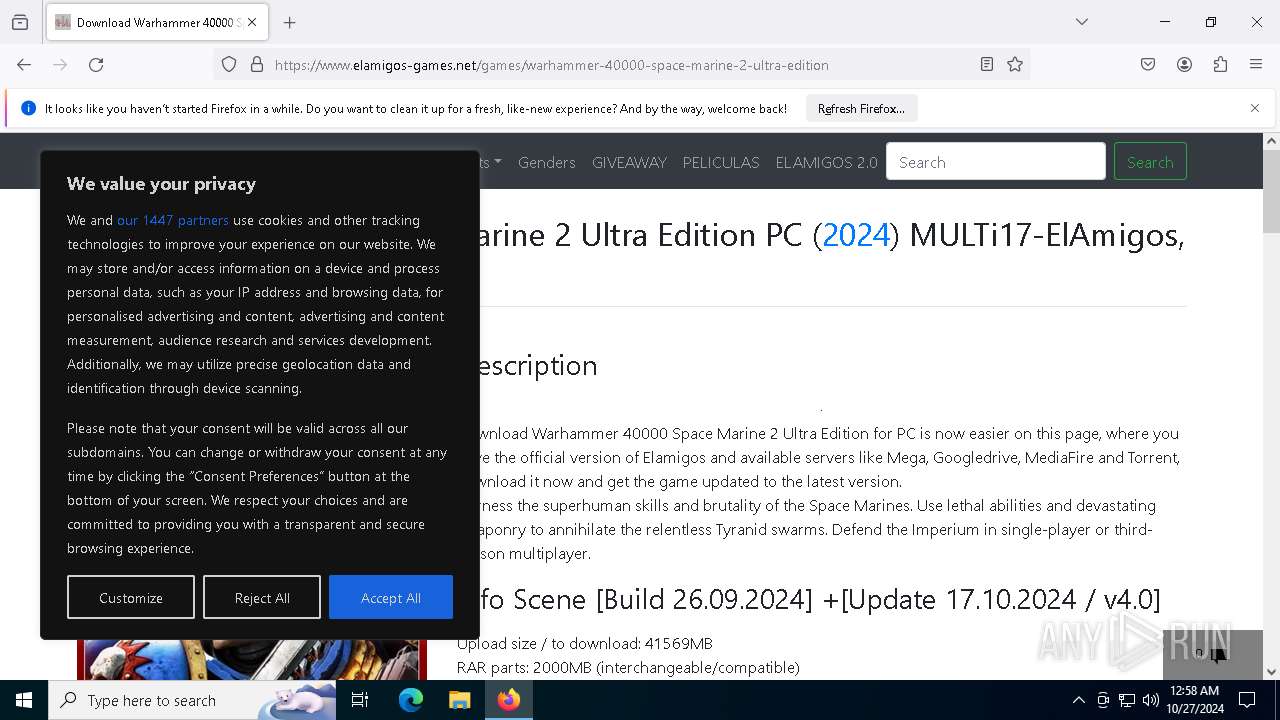Open the tracking protection shield icon

(229, 65)
